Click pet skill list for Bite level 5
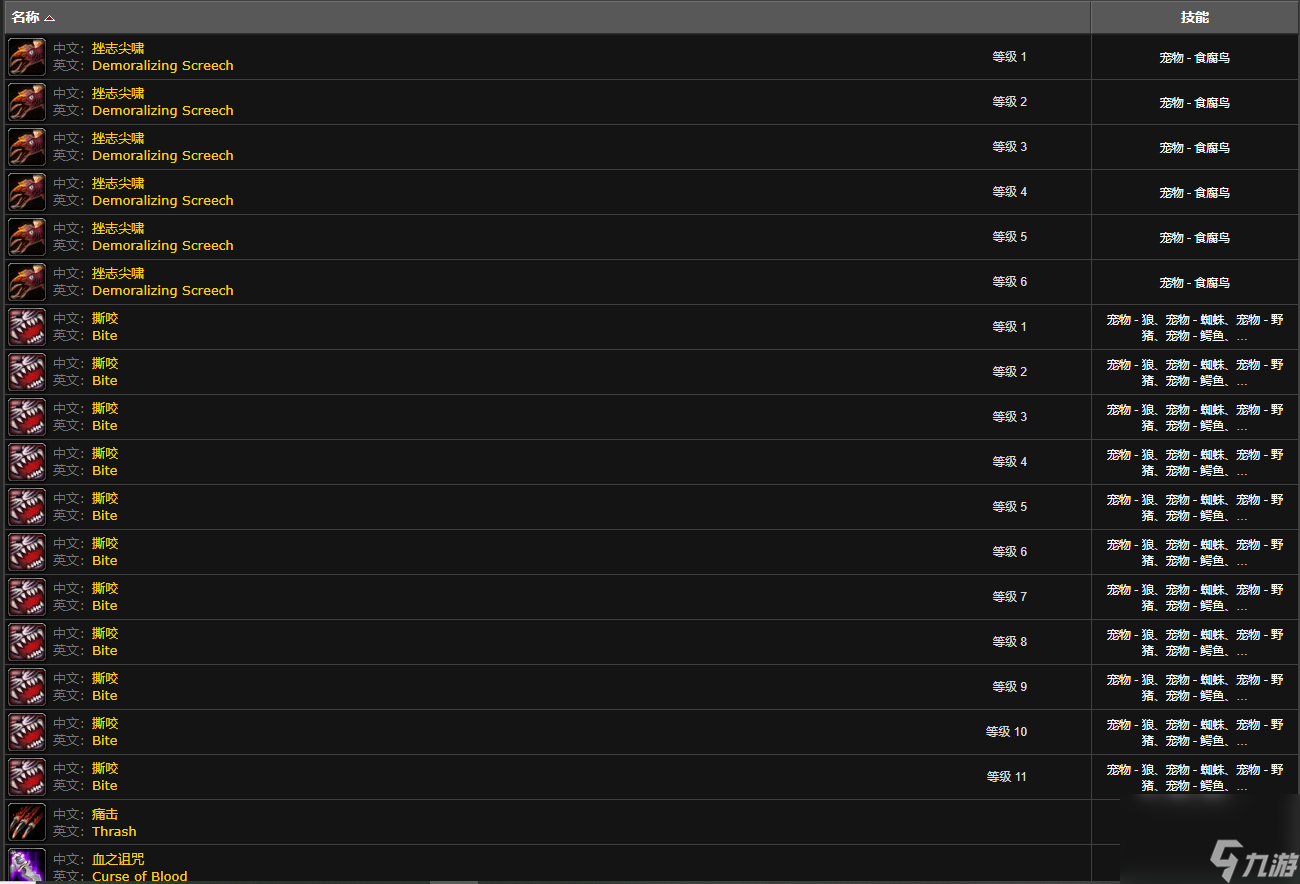 pos(1195,508)
